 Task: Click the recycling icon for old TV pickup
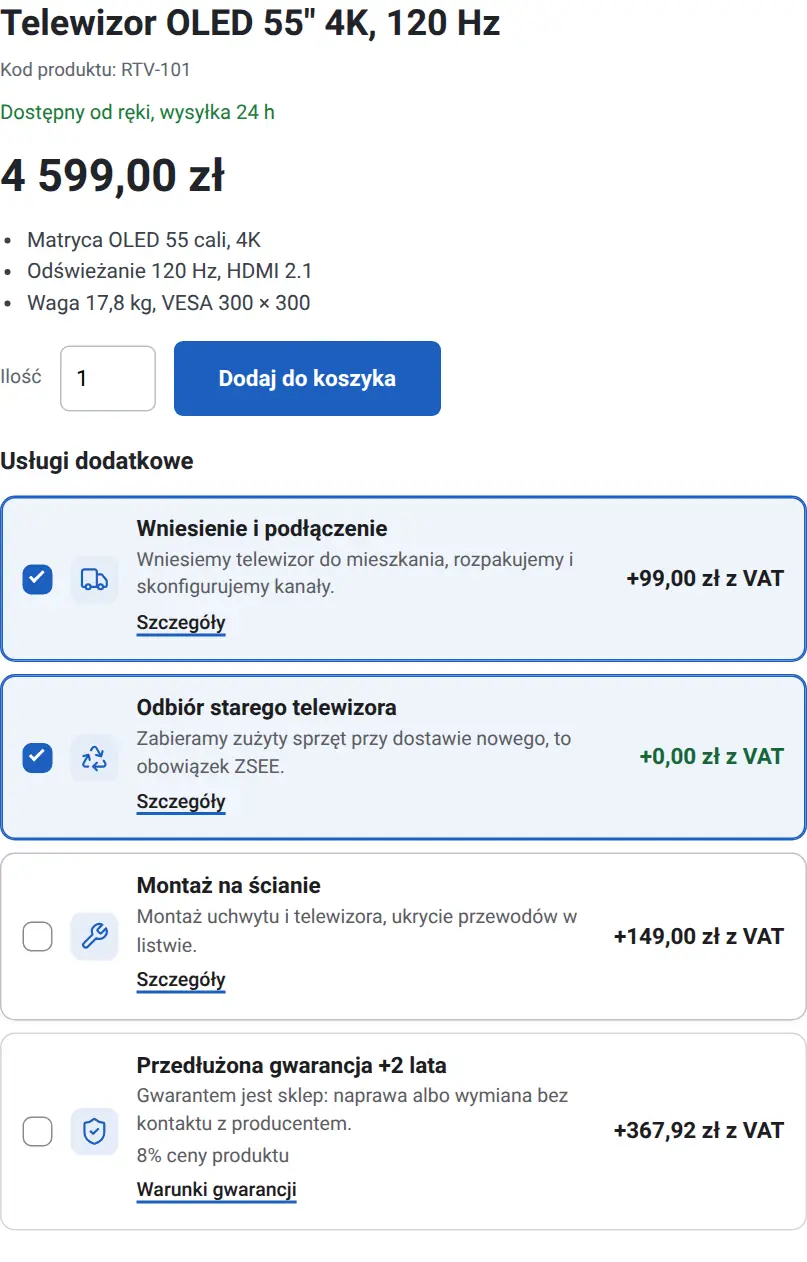(x=94, y=758)
